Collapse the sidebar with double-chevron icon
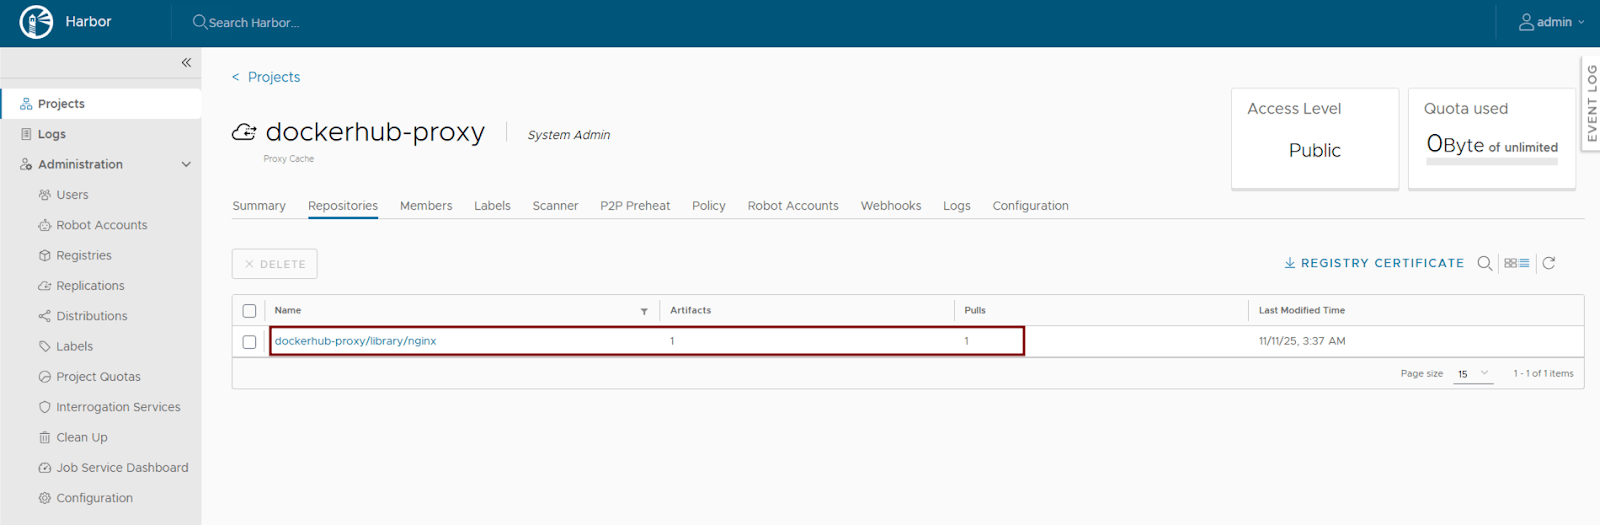 click(x=186, y=62)
